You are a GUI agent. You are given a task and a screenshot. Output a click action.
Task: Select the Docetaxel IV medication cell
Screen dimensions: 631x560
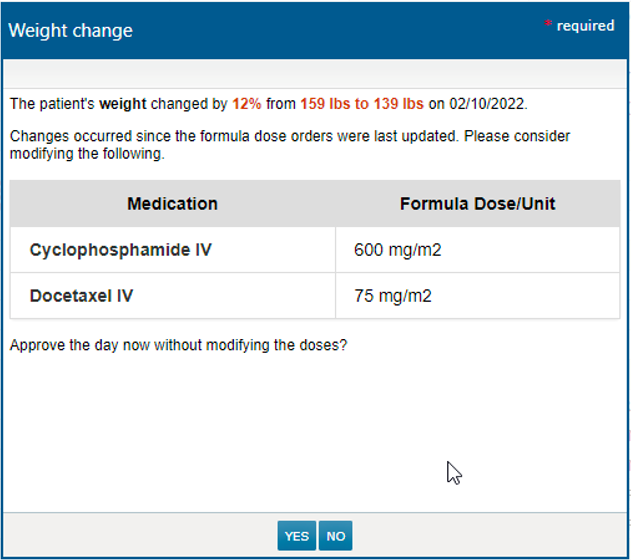pos(82,296)
